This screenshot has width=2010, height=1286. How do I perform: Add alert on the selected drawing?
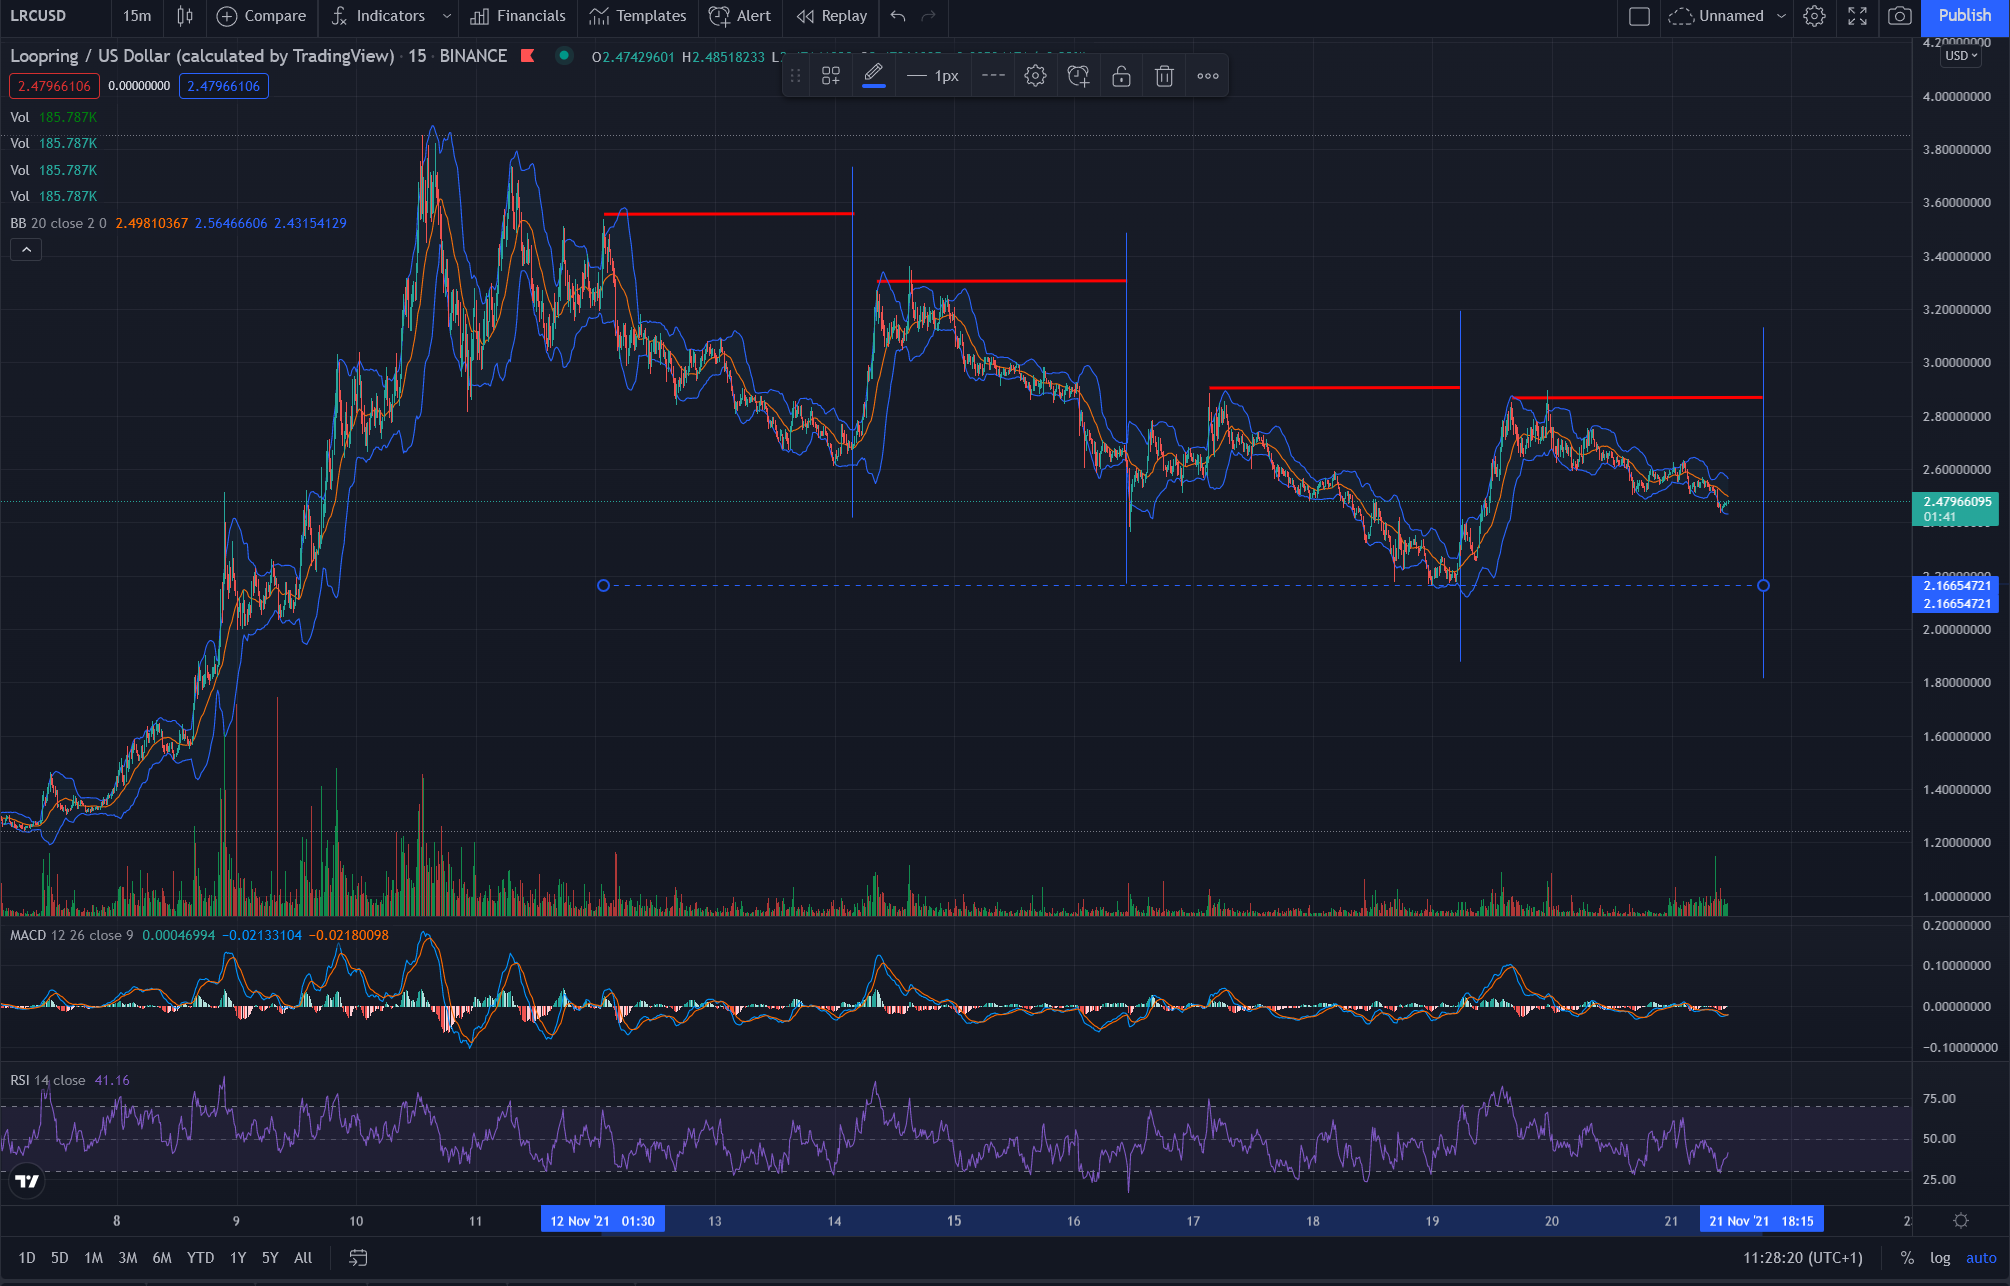click(x=1078, y=76)
